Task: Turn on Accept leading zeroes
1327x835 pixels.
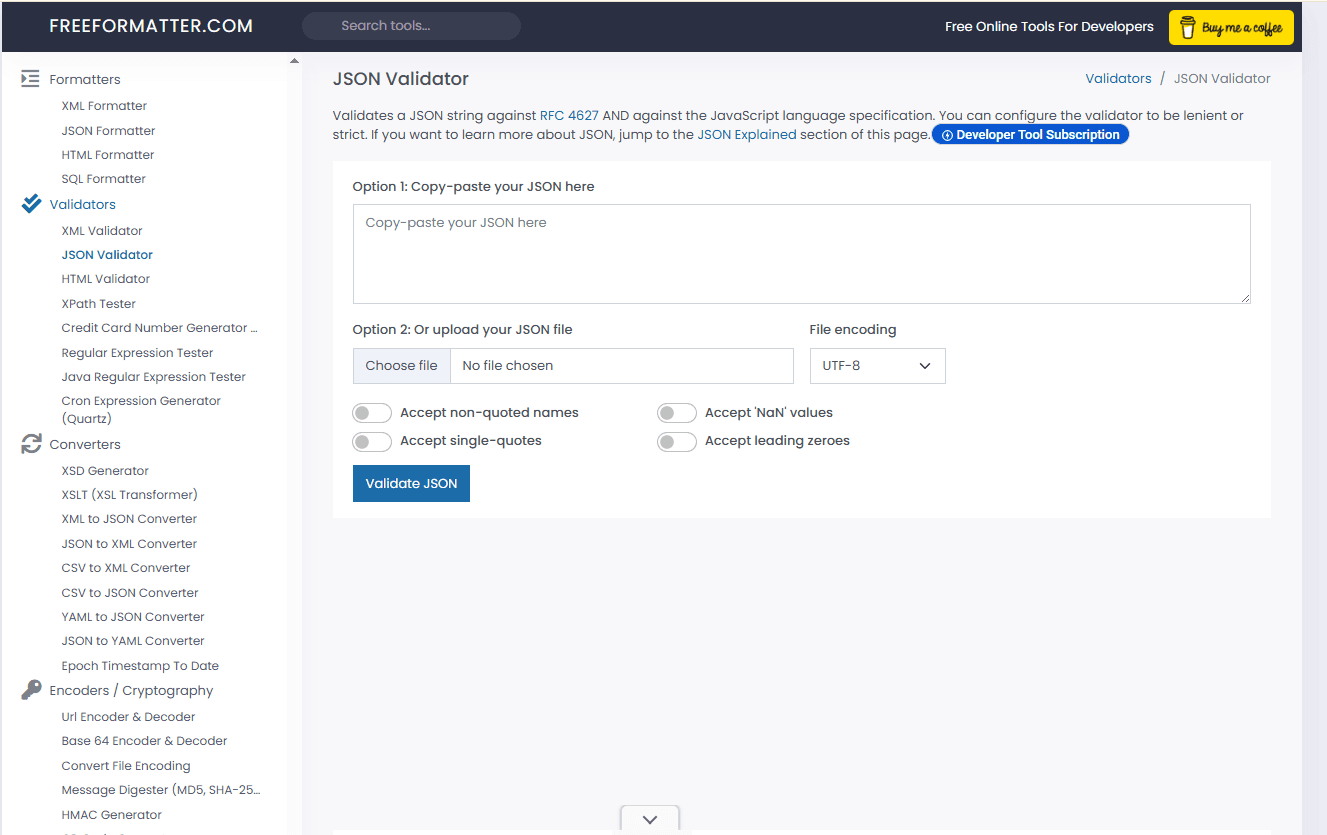Action: 676,441
